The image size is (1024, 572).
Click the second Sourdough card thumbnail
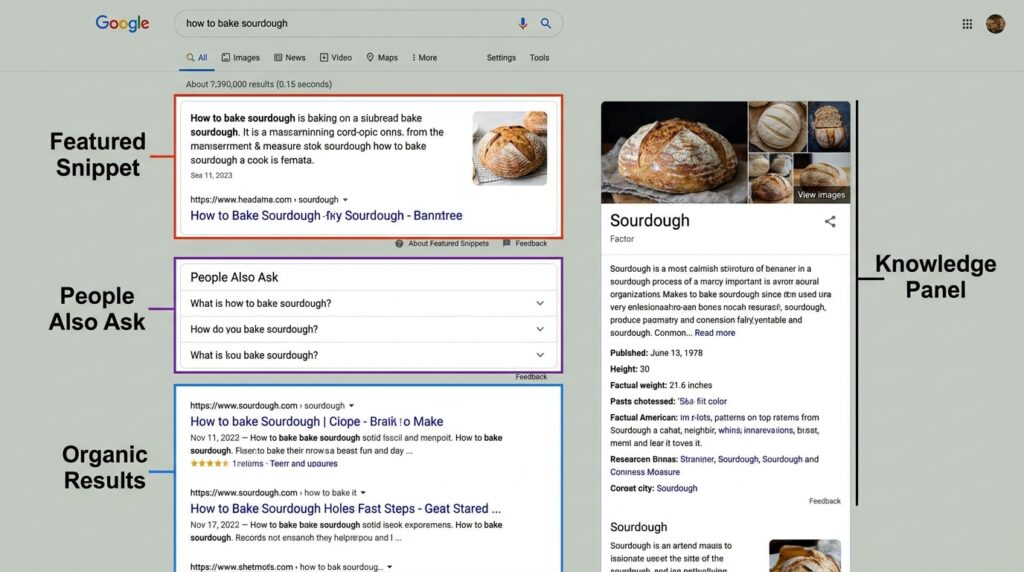(x=805, y=556)
